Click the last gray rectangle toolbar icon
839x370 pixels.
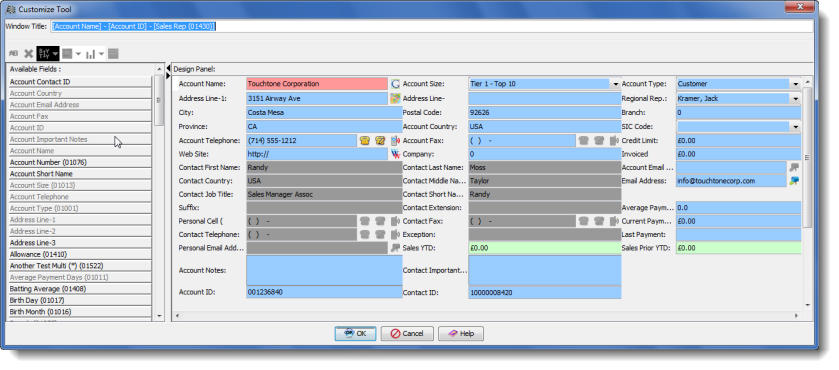click(x=113, y=54)
